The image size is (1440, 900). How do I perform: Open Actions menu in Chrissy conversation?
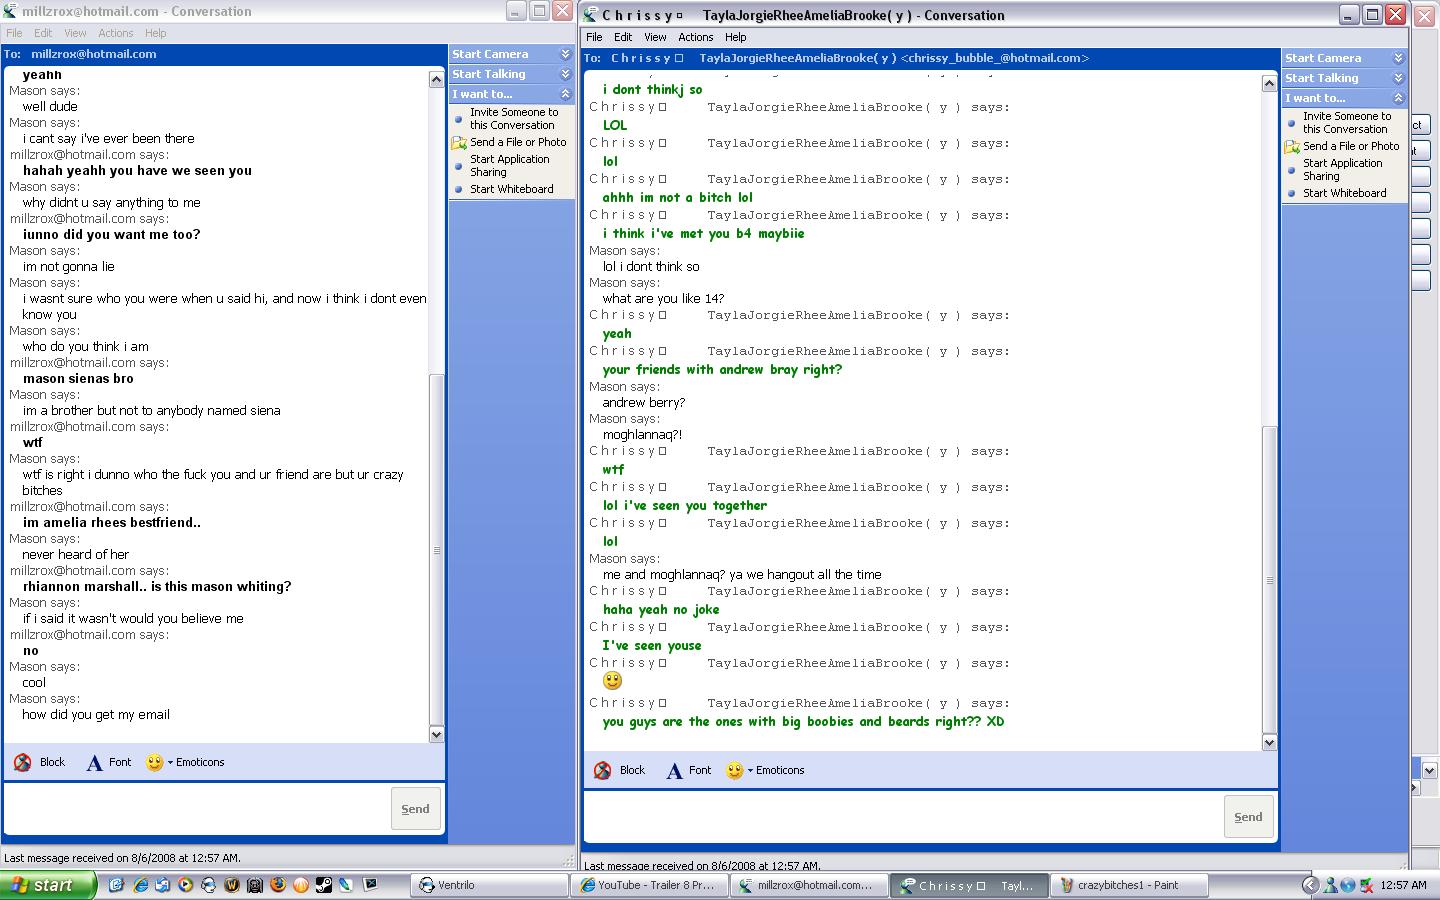695,37
